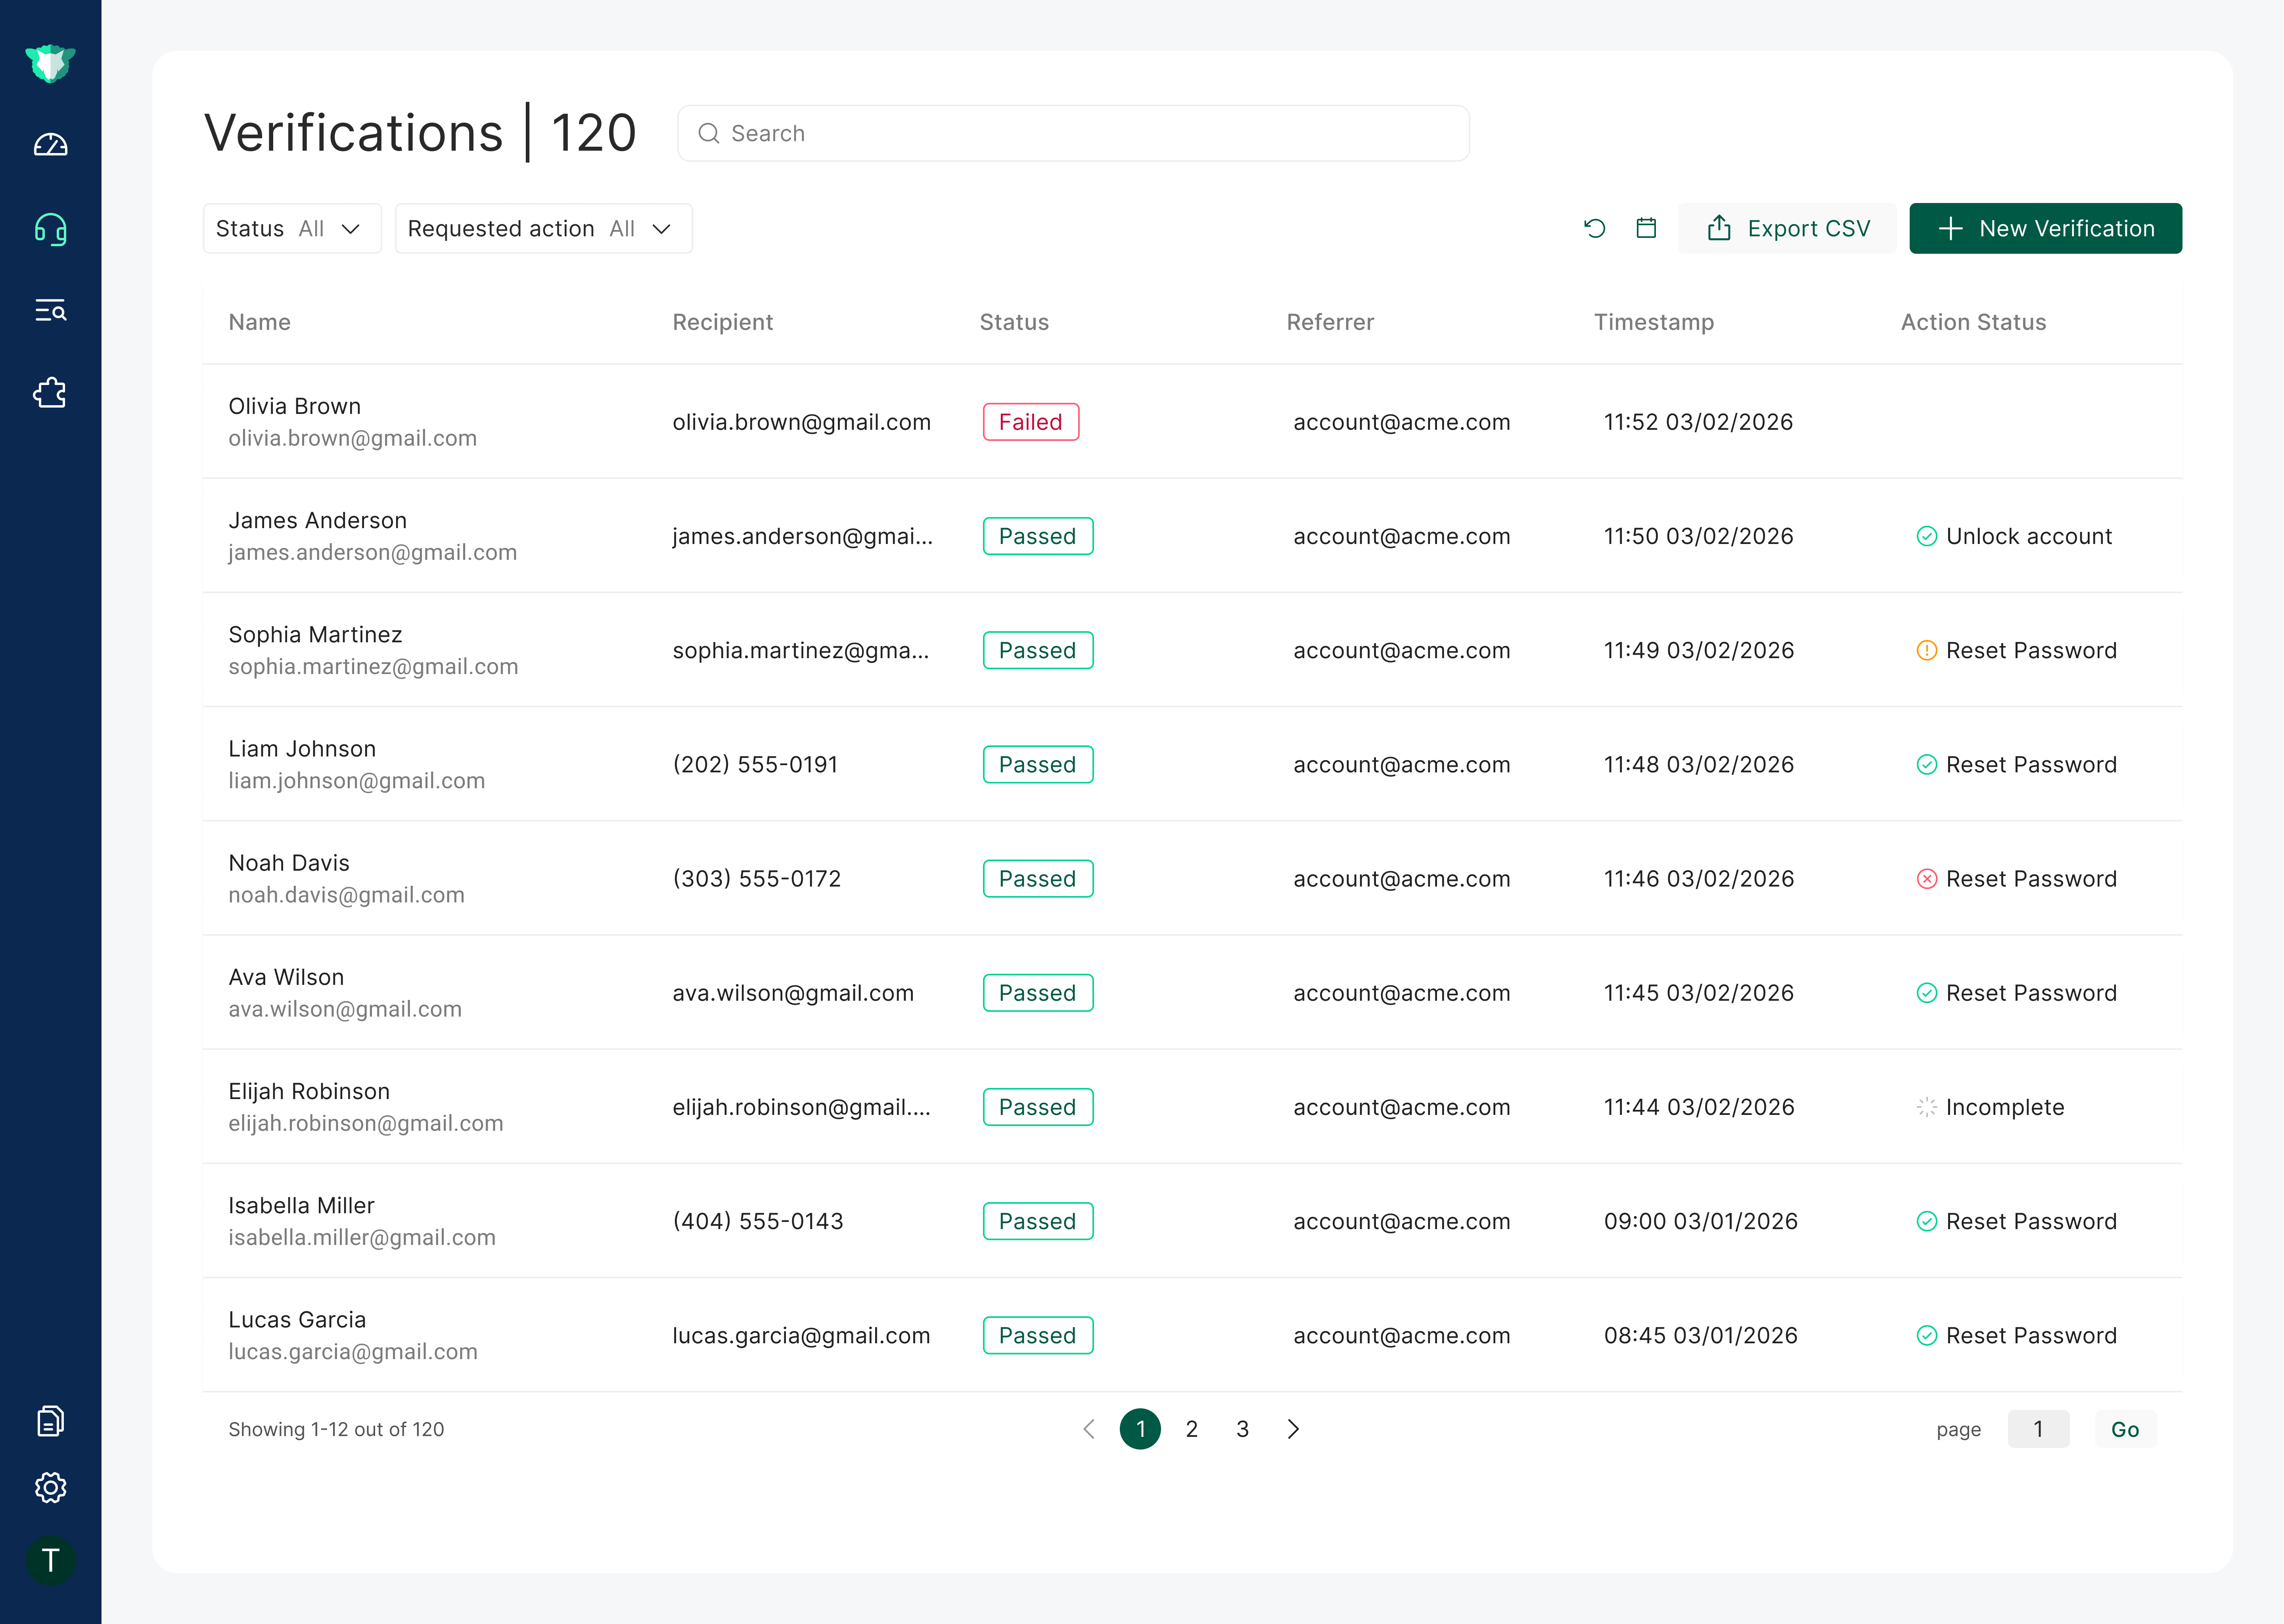Viewport: 2284px width, 1624px height.
Task: Click Showing 1-12 out of 120 text
Action: coord(336,1429)
